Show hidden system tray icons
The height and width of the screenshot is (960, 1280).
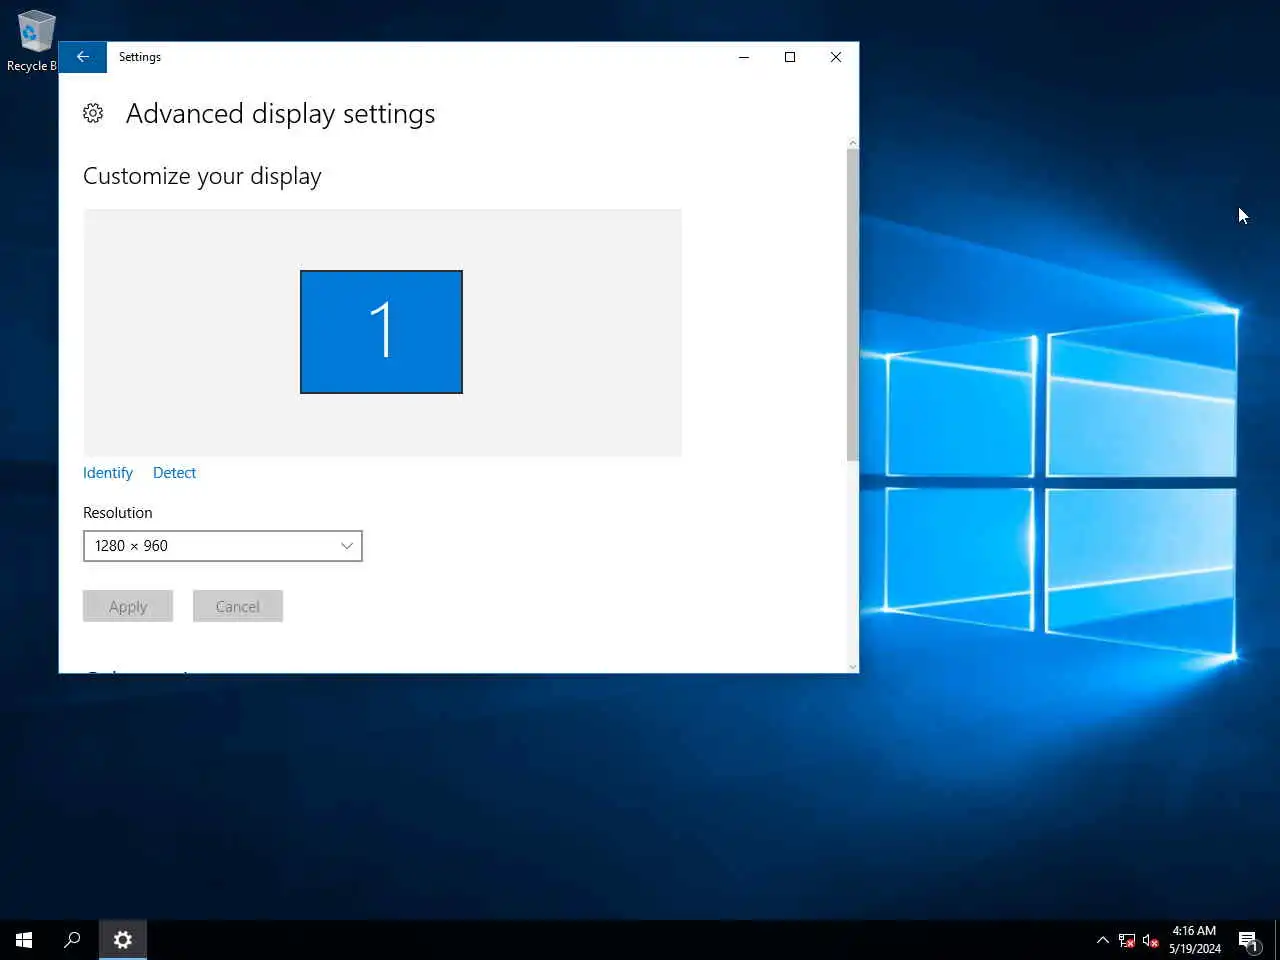(x=1102, y=940)
